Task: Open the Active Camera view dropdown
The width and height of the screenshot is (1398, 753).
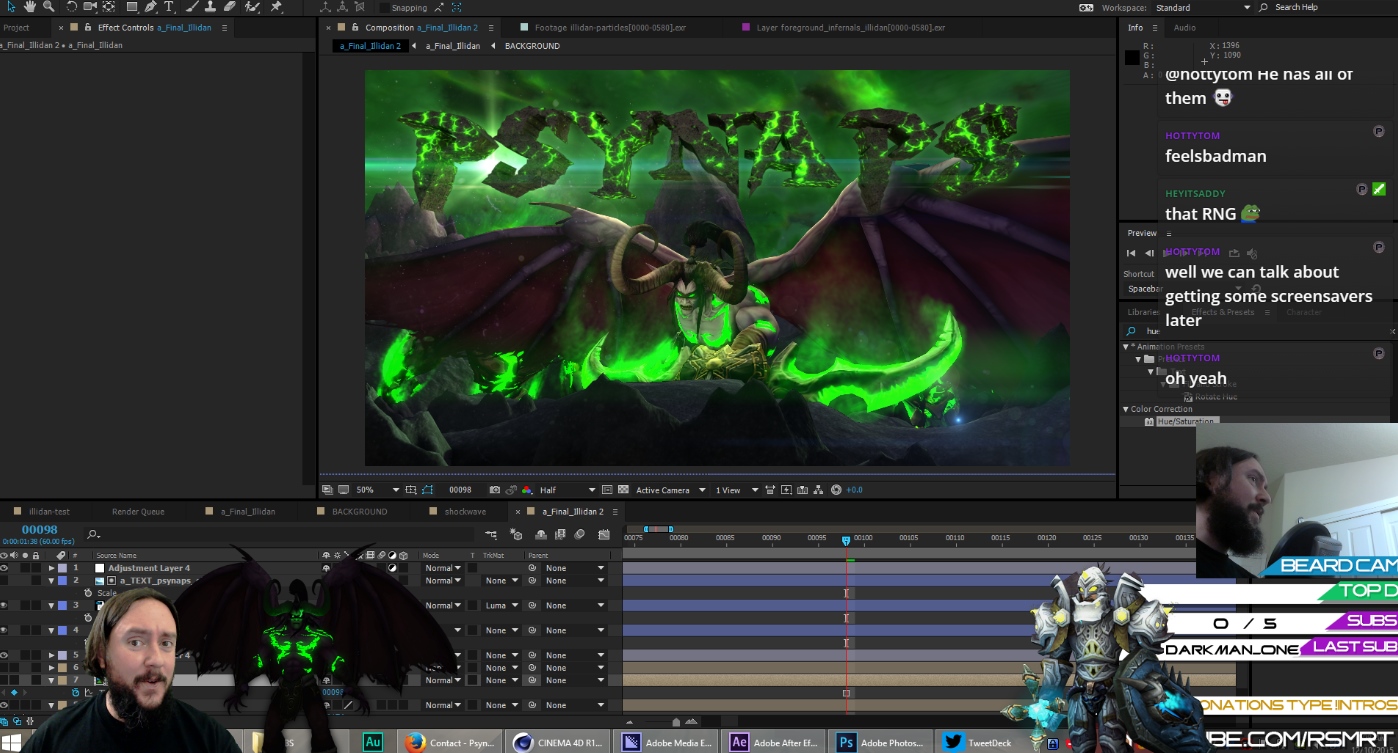Action: point(670,490)
